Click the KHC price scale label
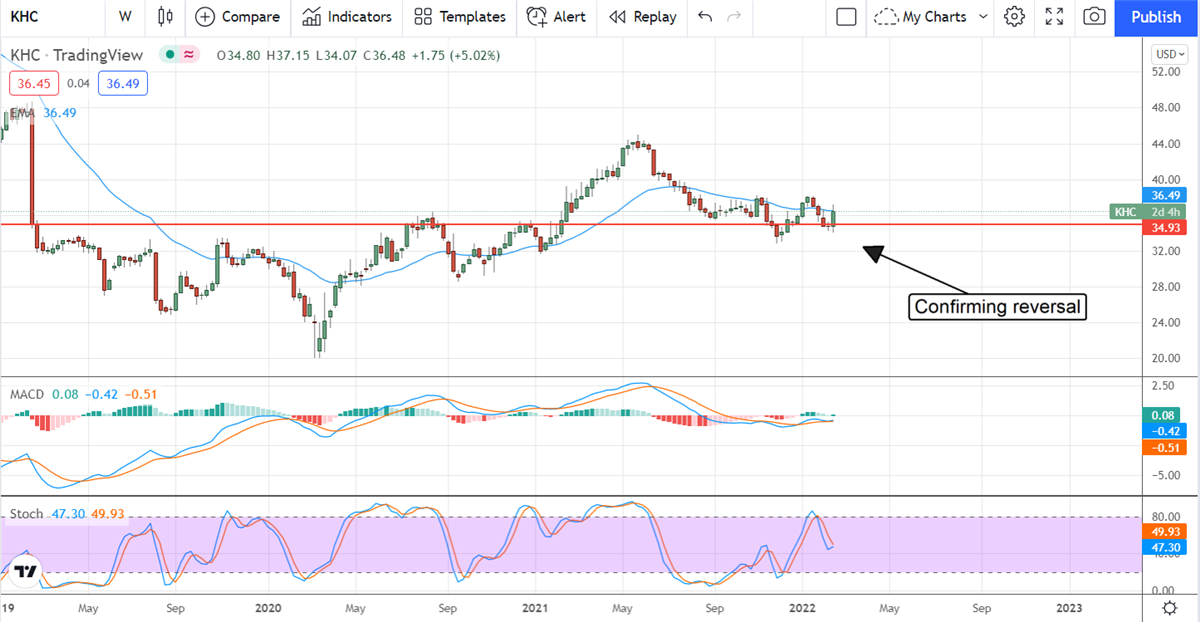The width and height of the screenshot is (1200, 622). click(x=1125, y=212)
